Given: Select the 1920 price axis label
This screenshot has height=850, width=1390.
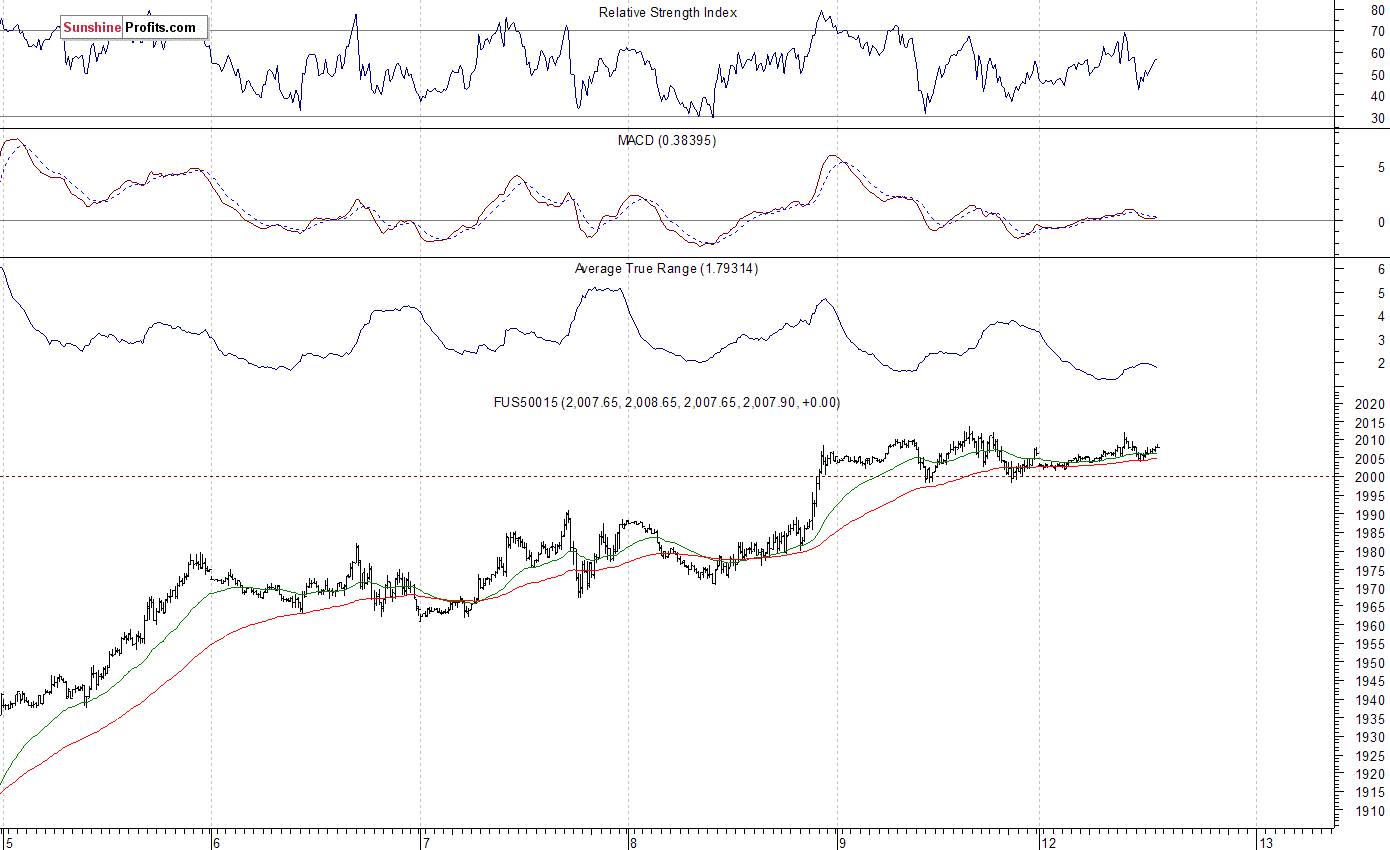Looking at the screenshot, I should pos(1371,775).
